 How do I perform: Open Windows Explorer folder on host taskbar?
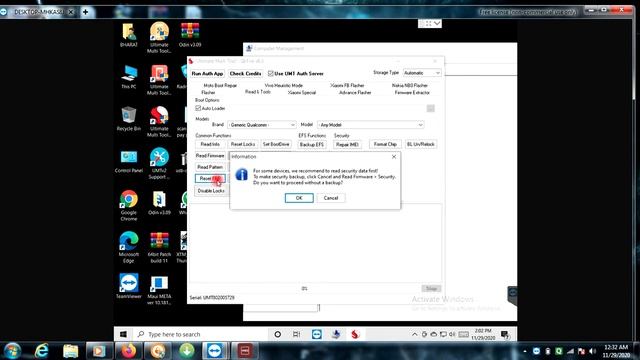70,351
